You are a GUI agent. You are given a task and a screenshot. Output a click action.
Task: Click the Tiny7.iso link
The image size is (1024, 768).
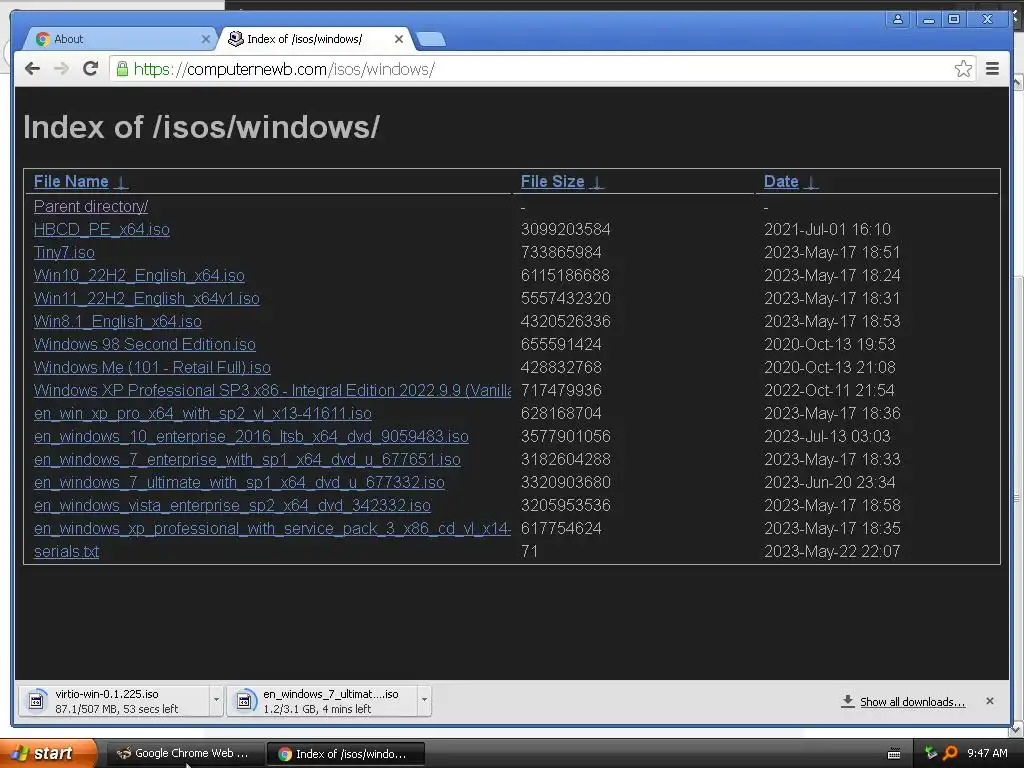point(64,252)
